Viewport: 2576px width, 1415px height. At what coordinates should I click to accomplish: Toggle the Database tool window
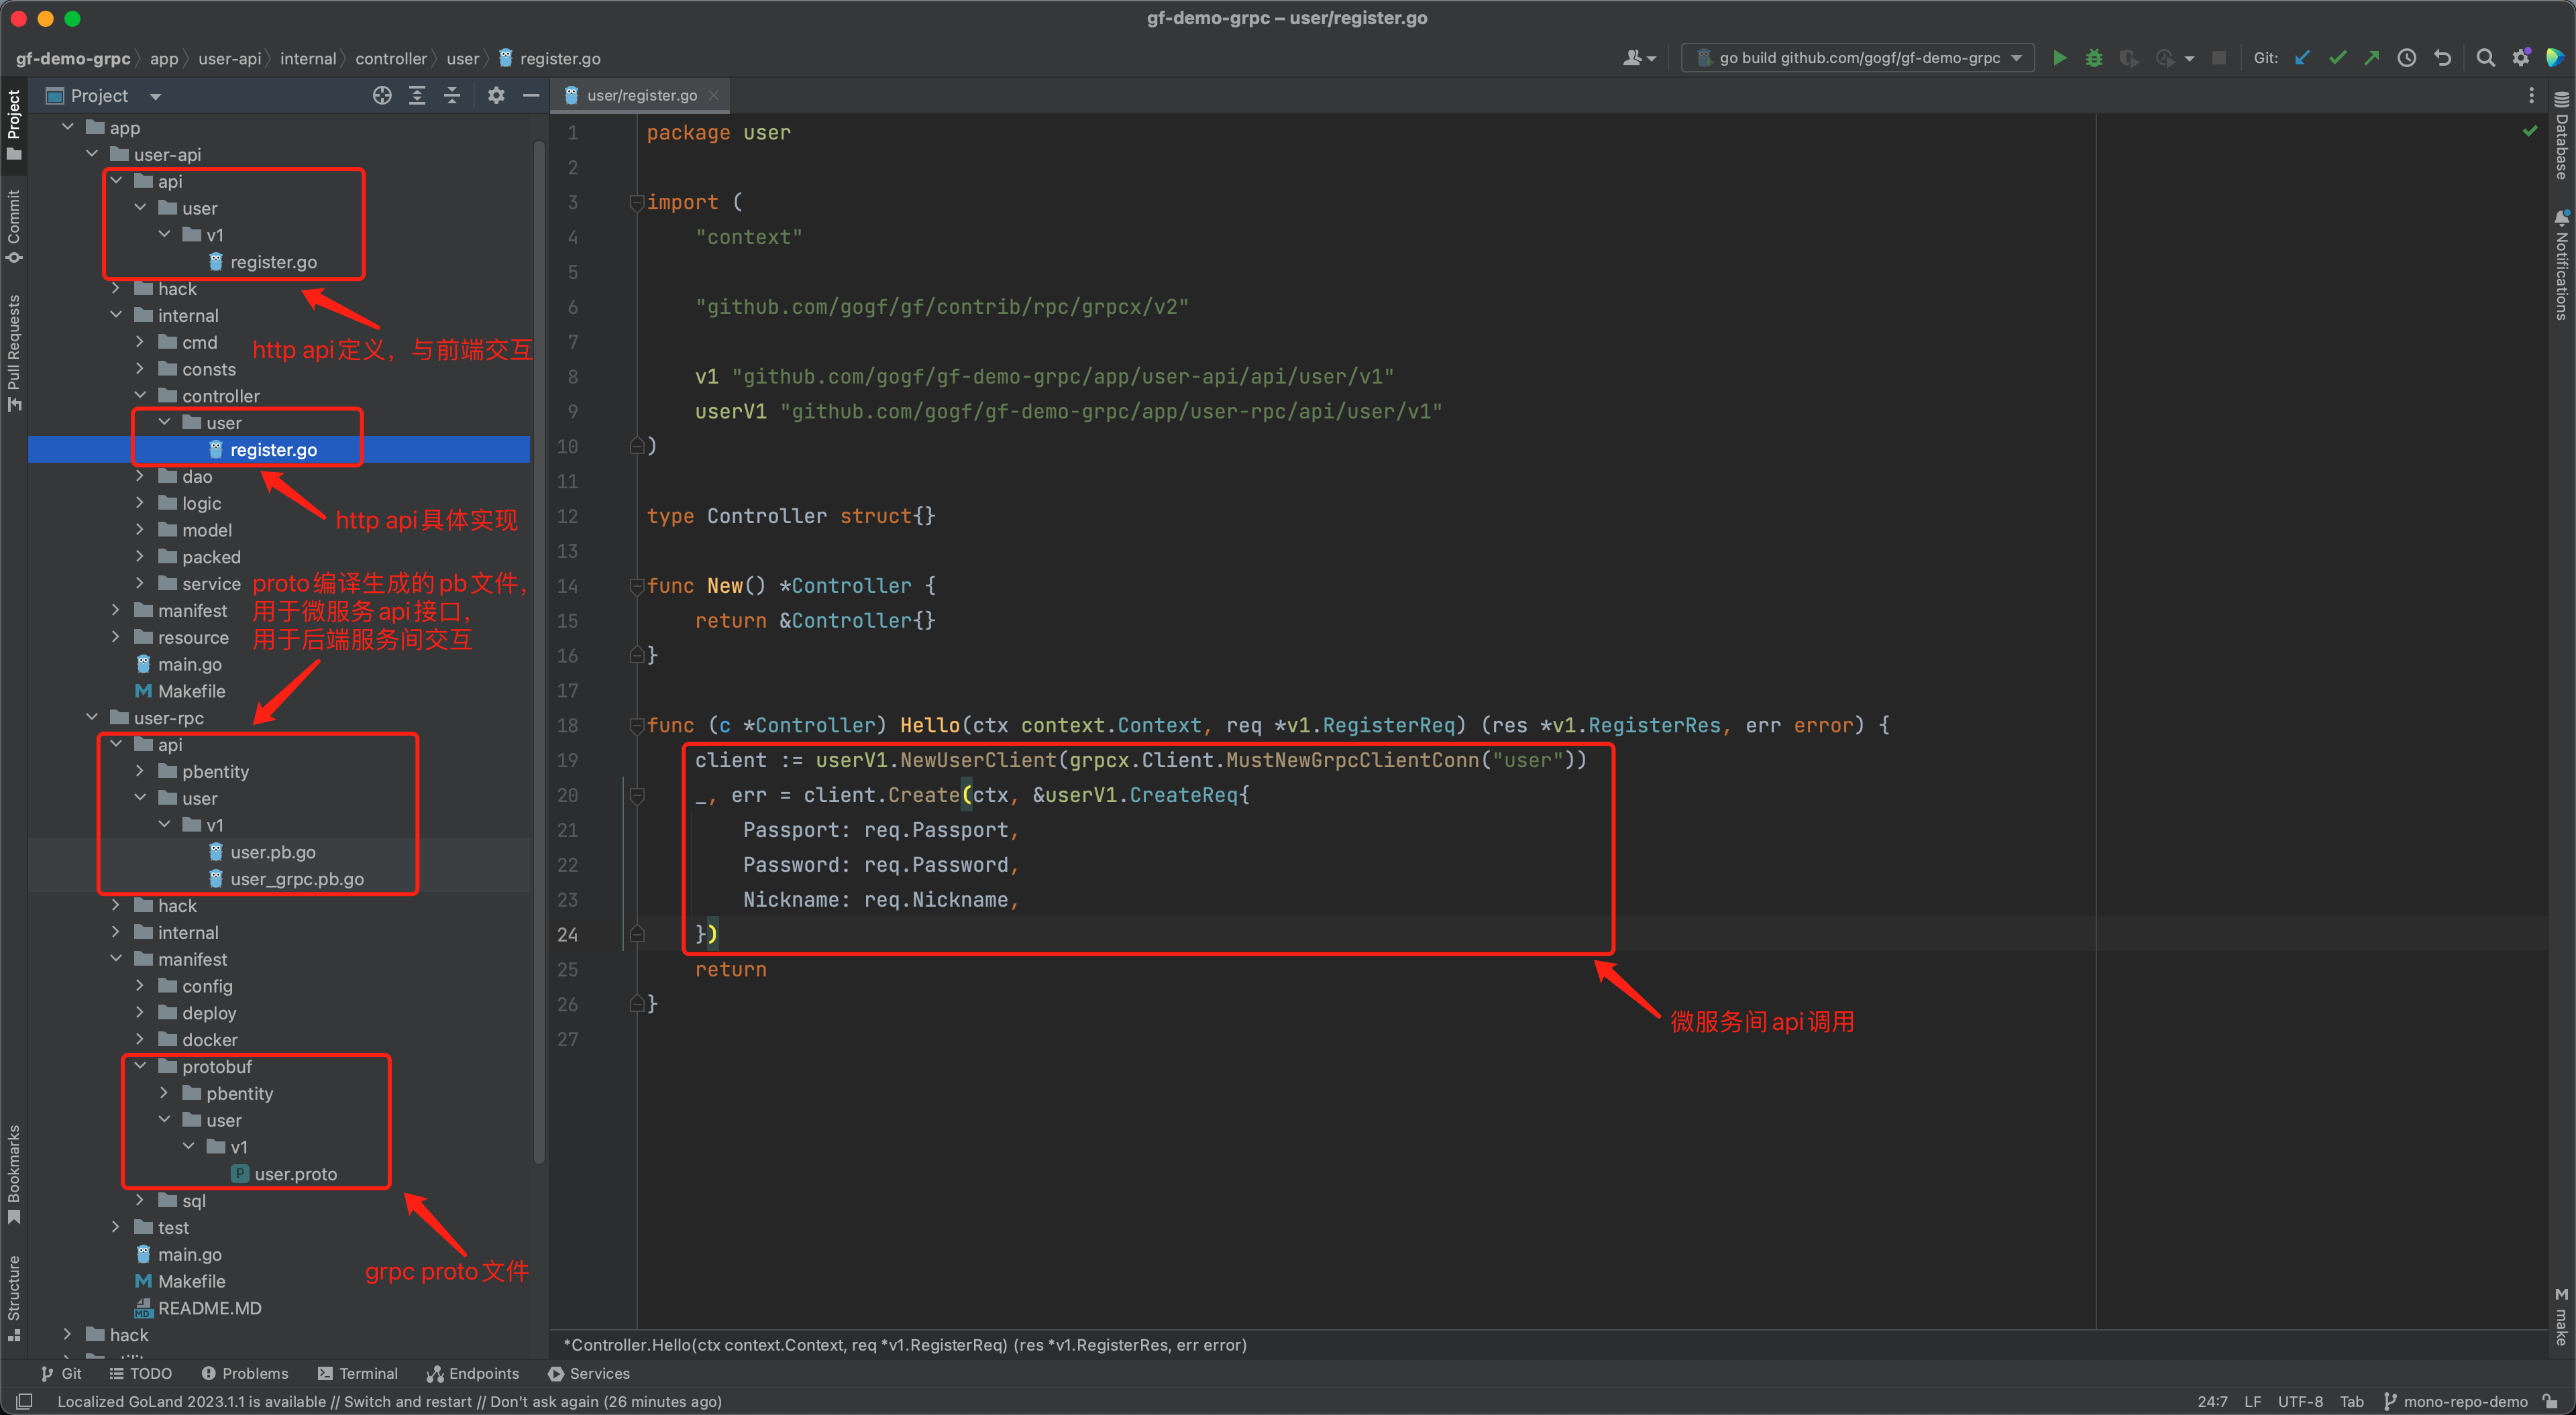(x=2561, y=137)
